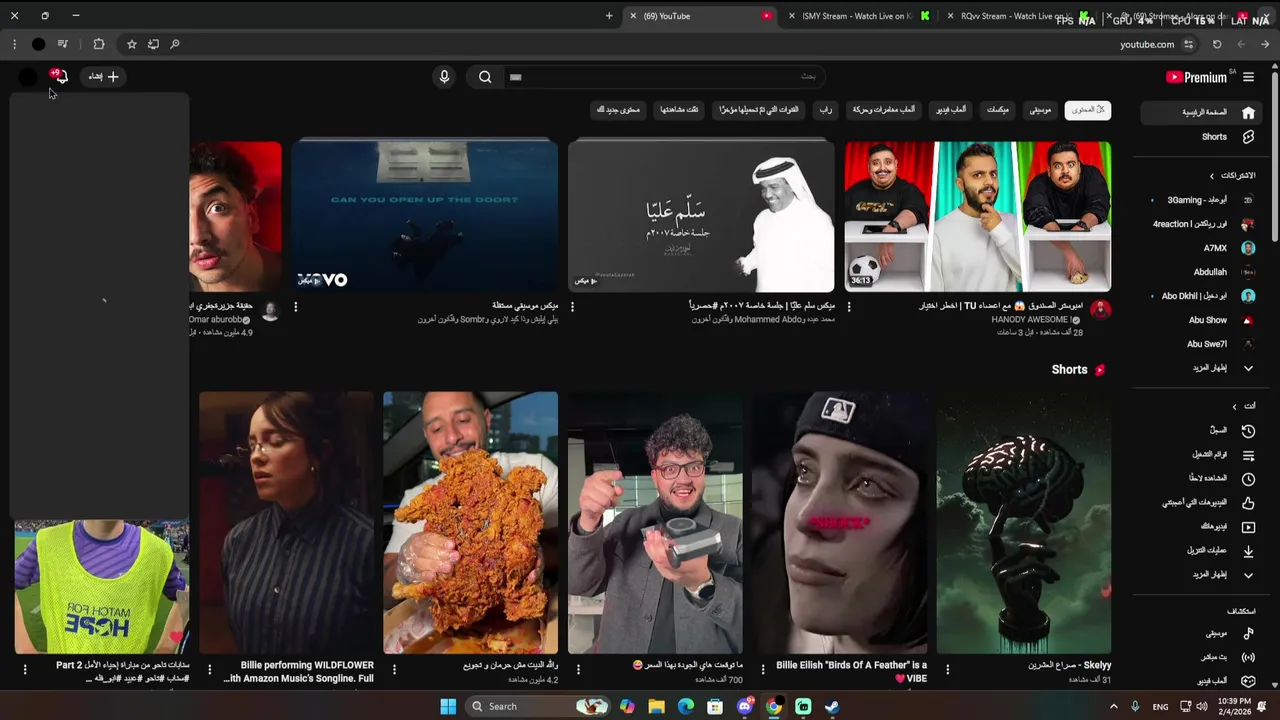Image resolution: width=1280 pixels, height=720 pixels.
Task: Open Watch Later clock item
Action: point(1199,479)
